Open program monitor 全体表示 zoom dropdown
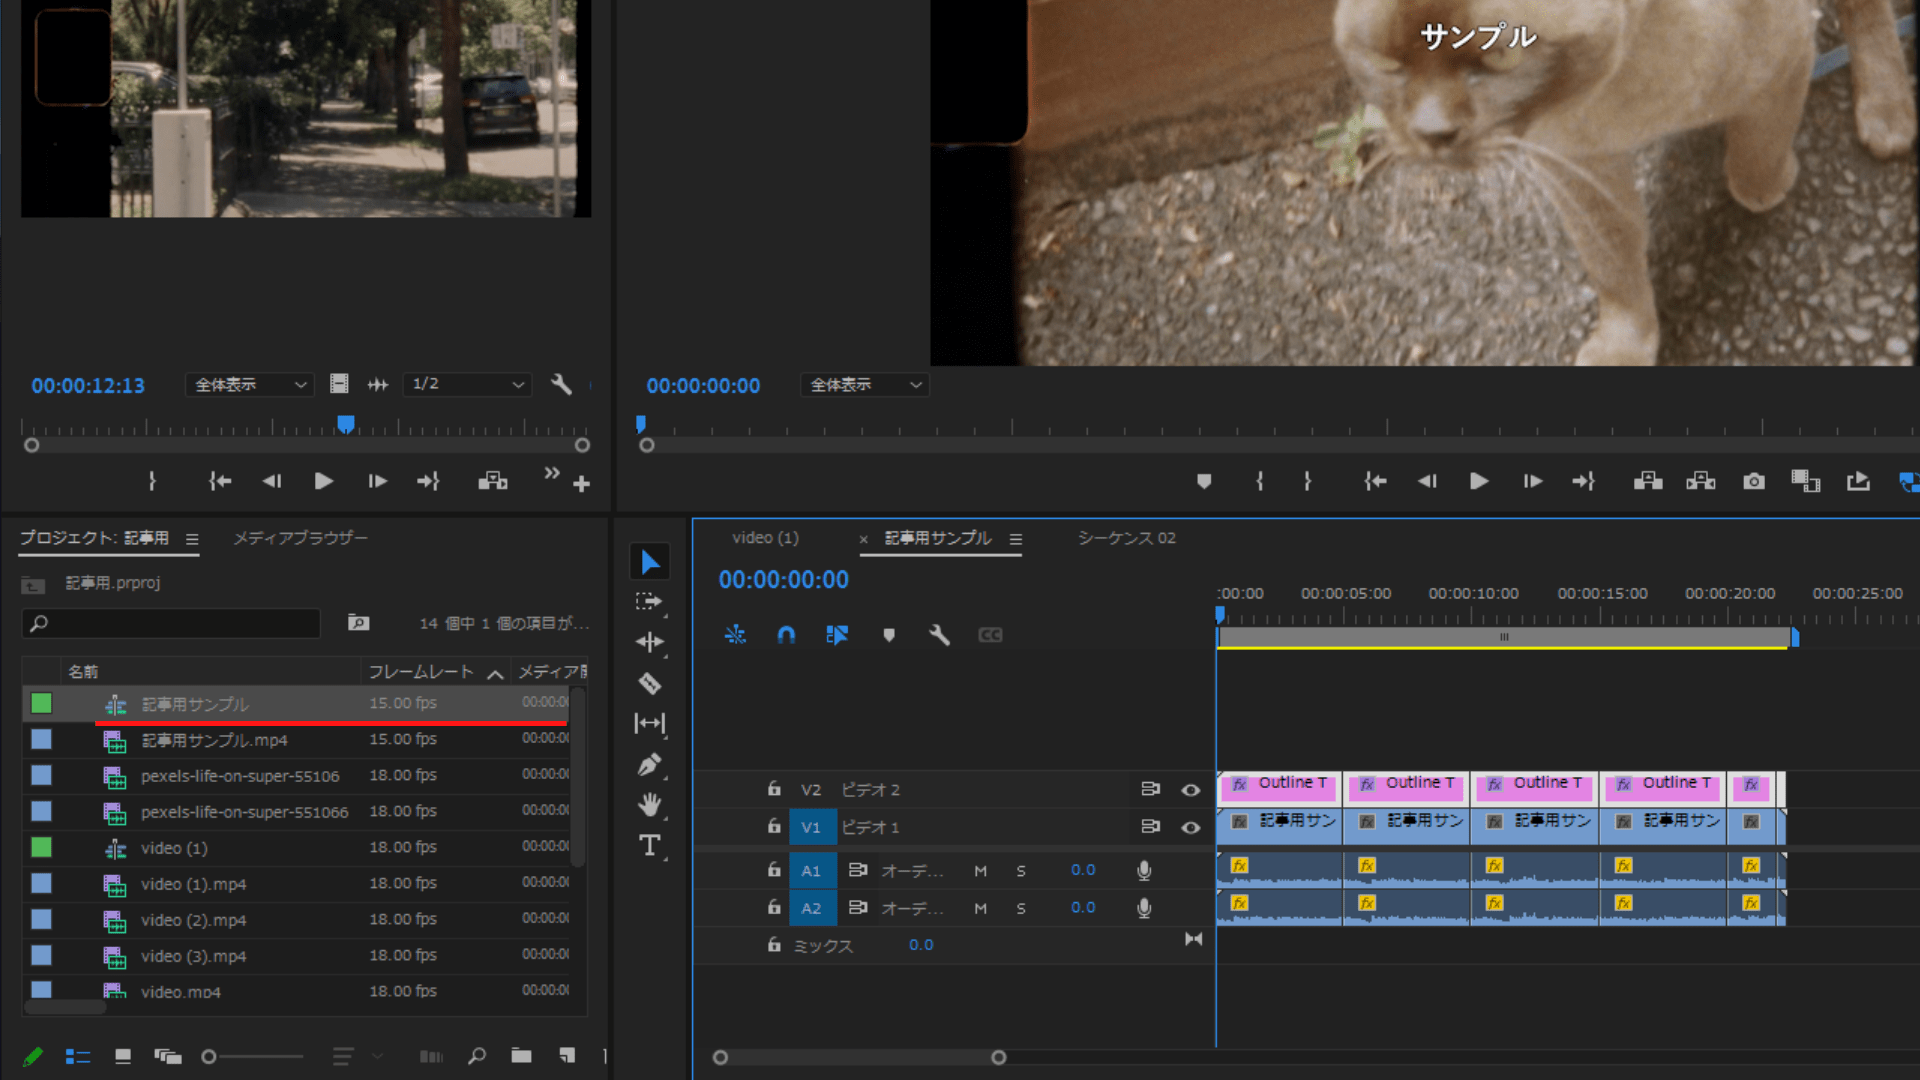Viewport: 1920px width, 1080px height. pos(864,385)
